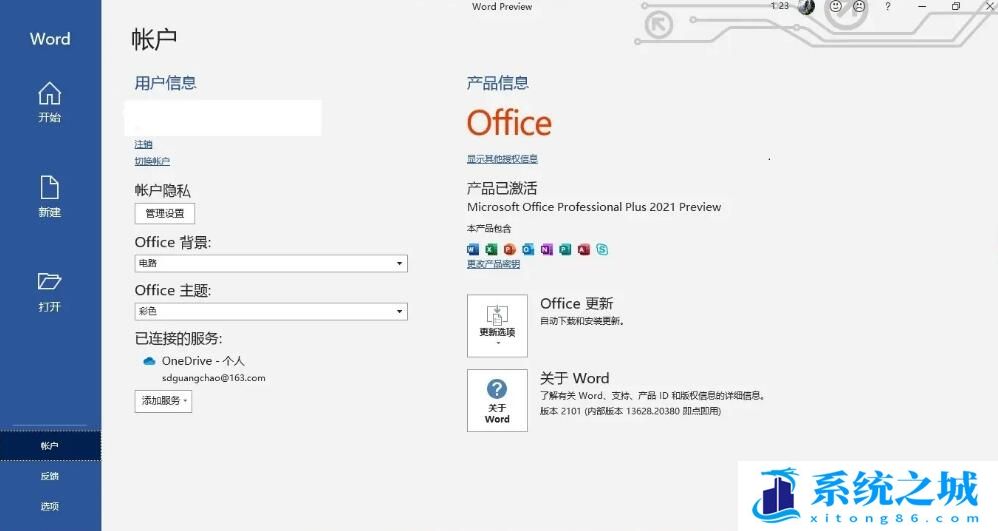The width and height of the screenshot is (998, 531).
Task: Click the Publisher icon in product list
Action: (x=565, y=249)
